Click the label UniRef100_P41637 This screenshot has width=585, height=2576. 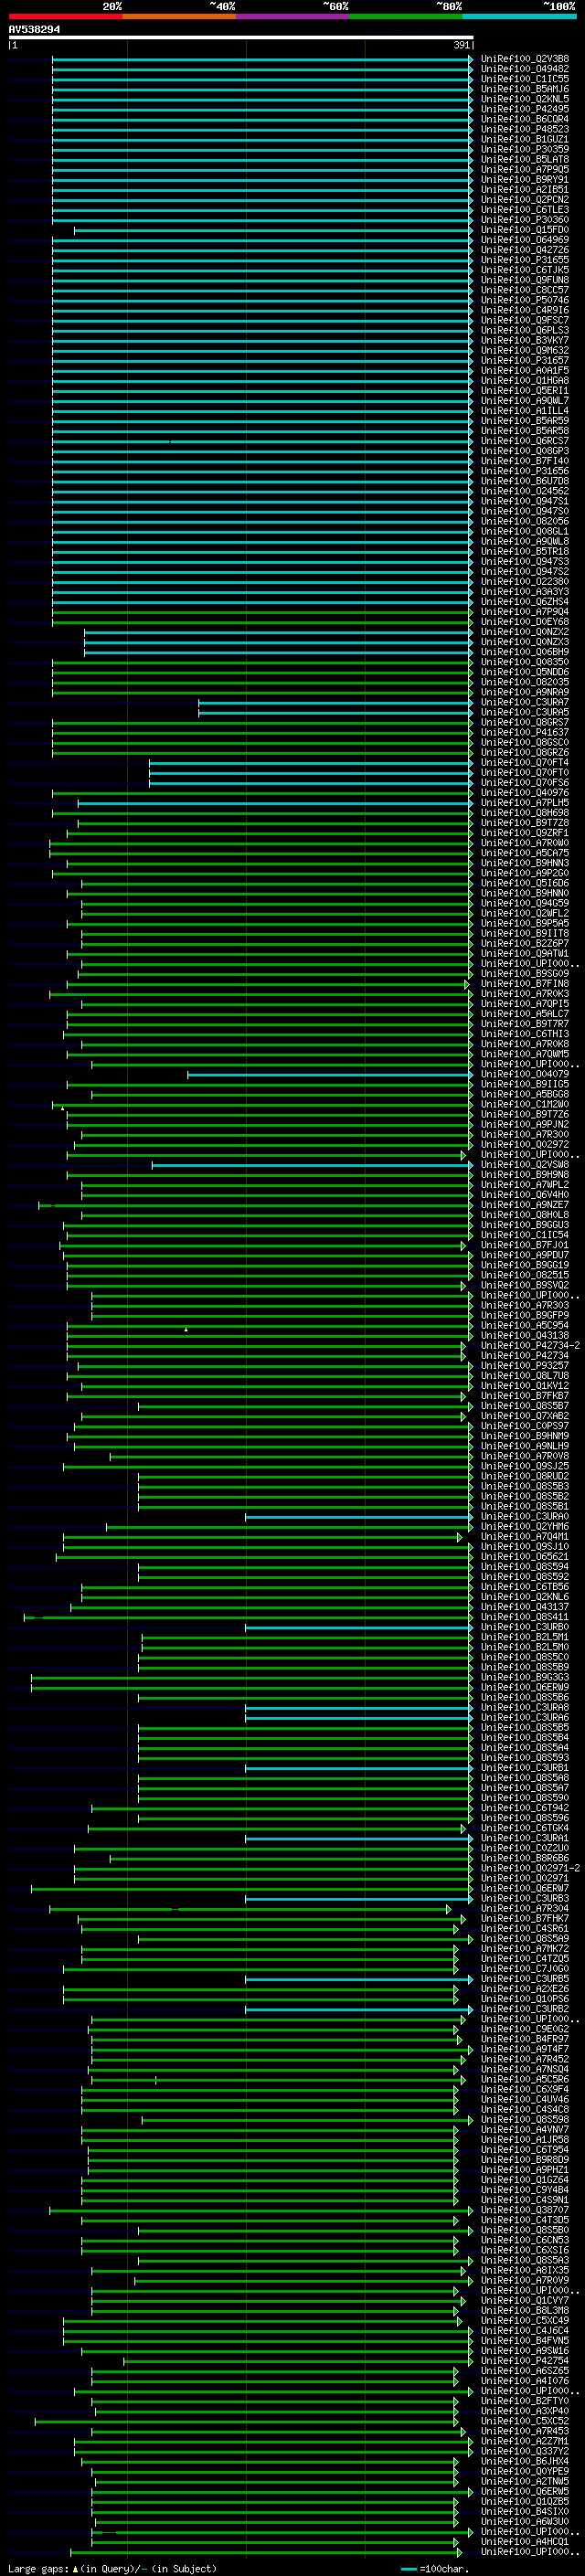[525, 732]
